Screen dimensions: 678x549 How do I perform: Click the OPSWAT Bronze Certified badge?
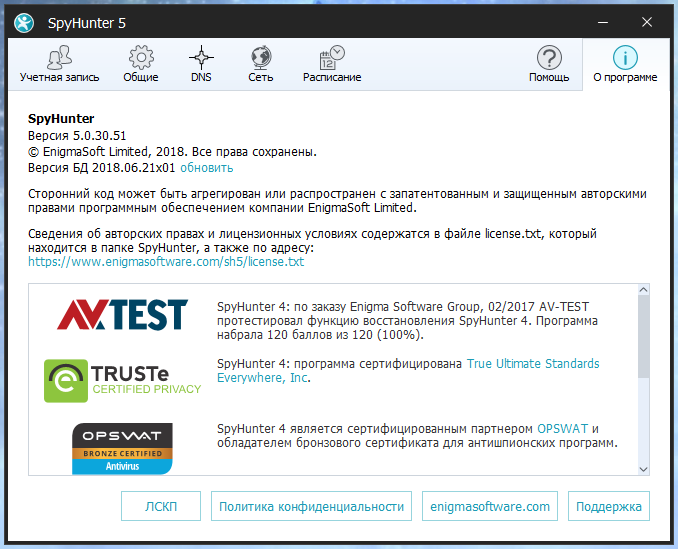[122, 449]
